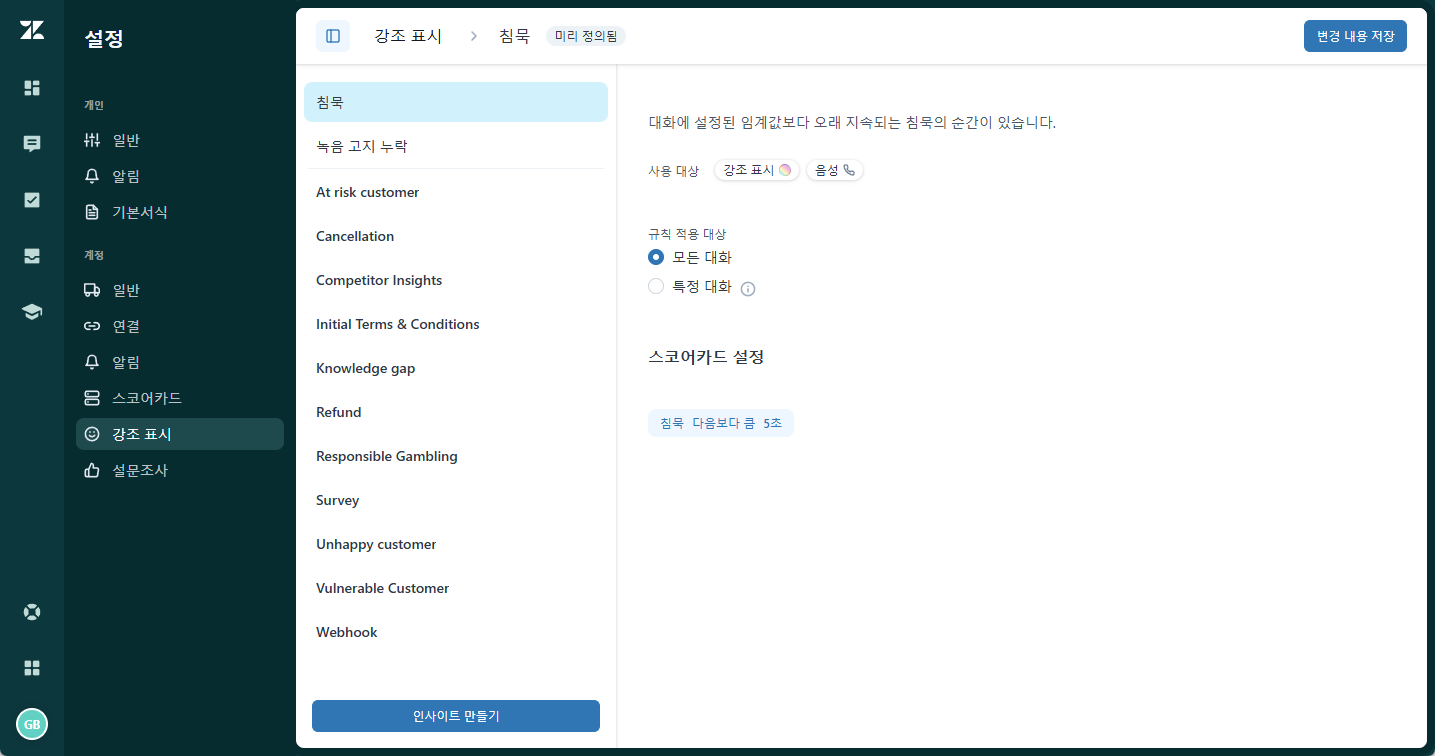Click the 인사이트 만들기 button

click(456, 716)
